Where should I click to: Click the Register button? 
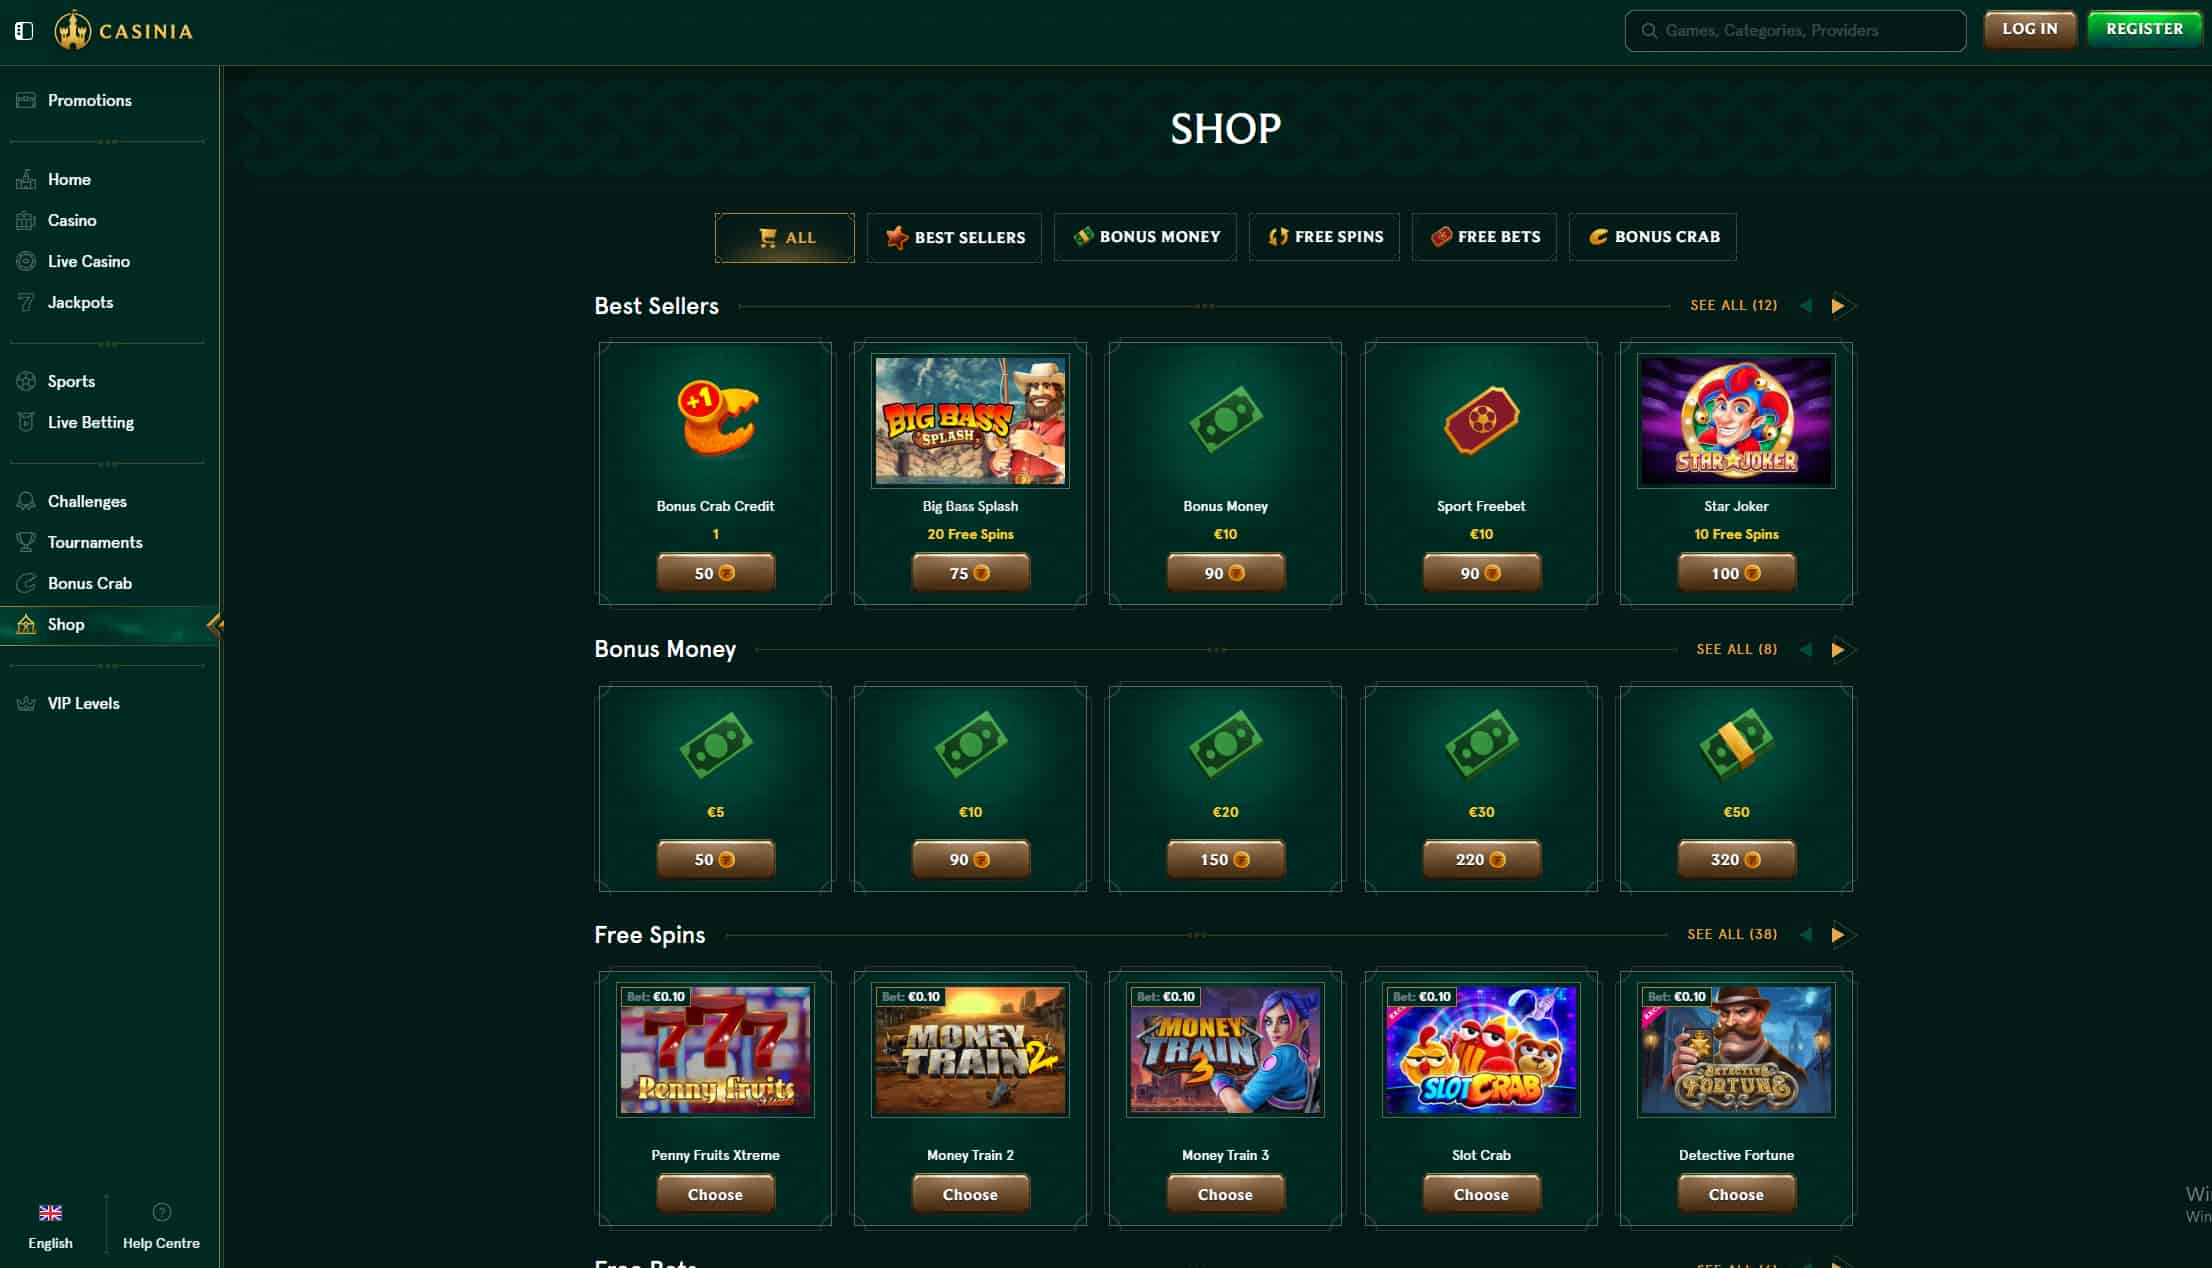[2144, 29]
